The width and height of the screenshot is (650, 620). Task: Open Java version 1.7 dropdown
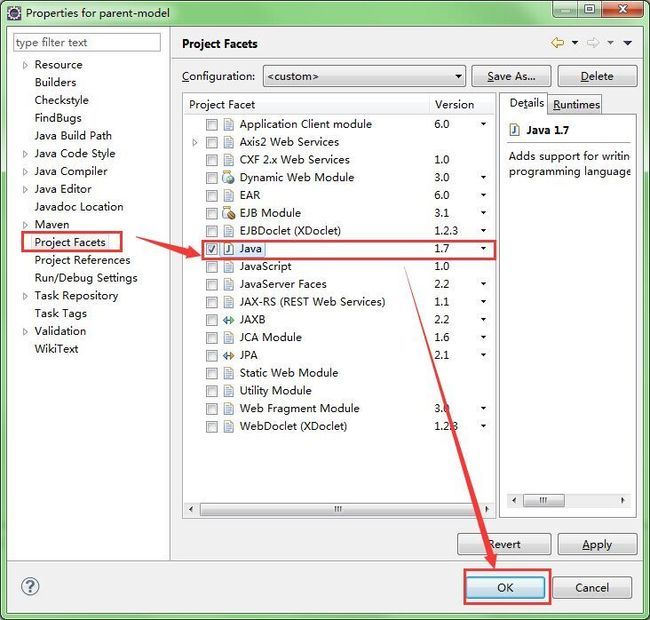pos(483,248)
